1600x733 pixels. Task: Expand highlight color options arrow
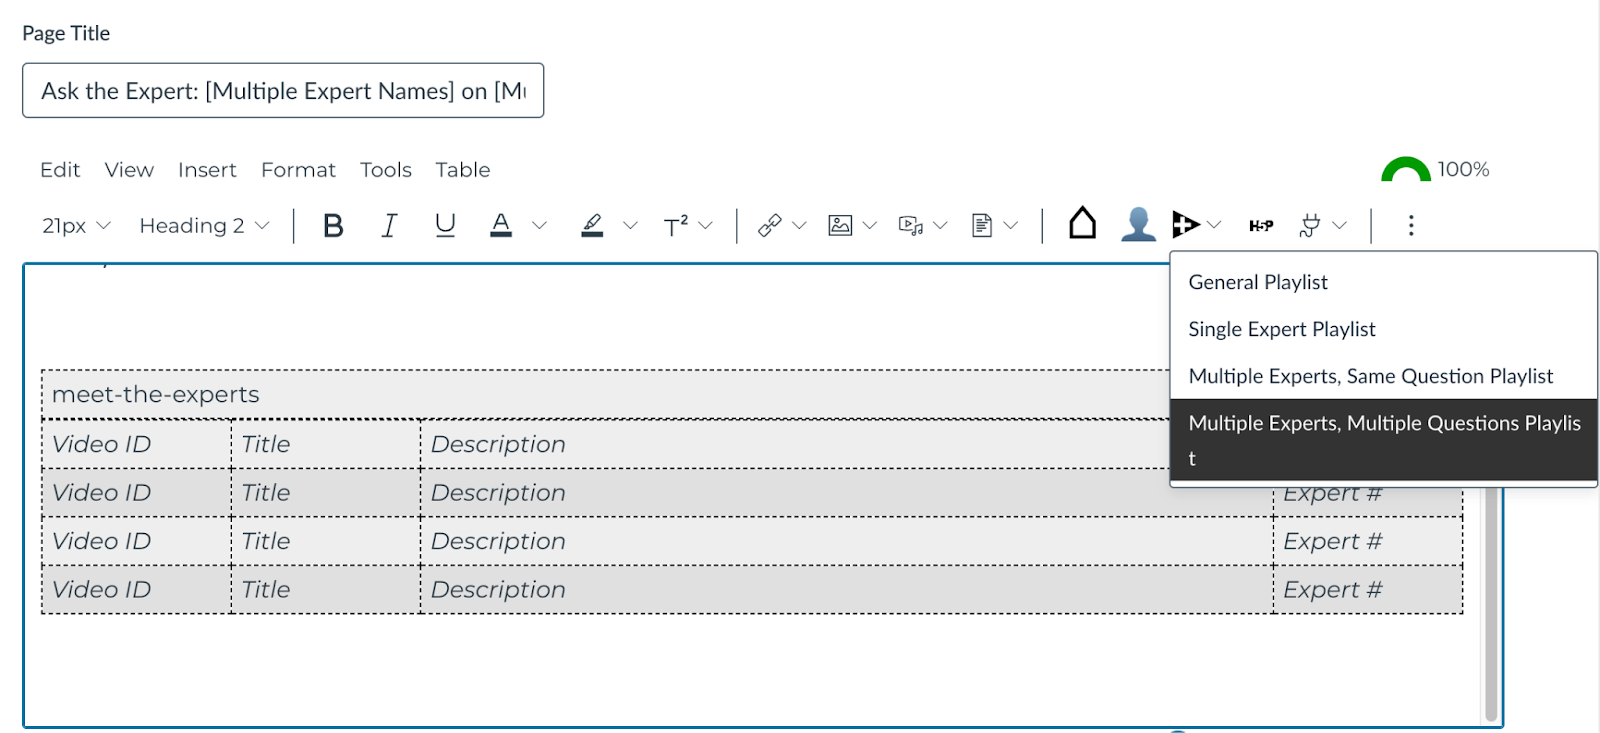[630, 226]
